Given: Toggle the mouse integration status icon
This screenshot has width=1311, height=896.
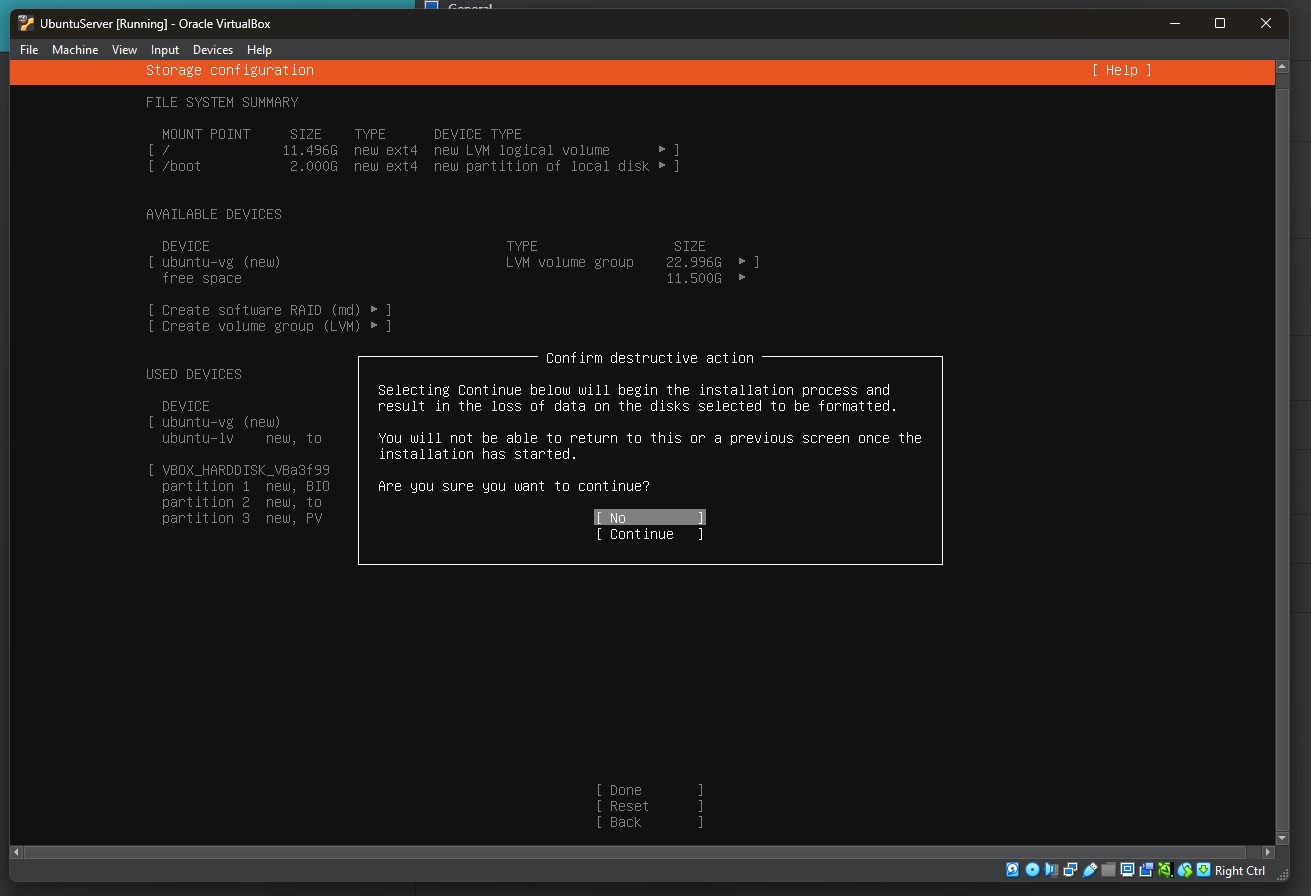Looking at the screenshot, I should click(1184, 870).
